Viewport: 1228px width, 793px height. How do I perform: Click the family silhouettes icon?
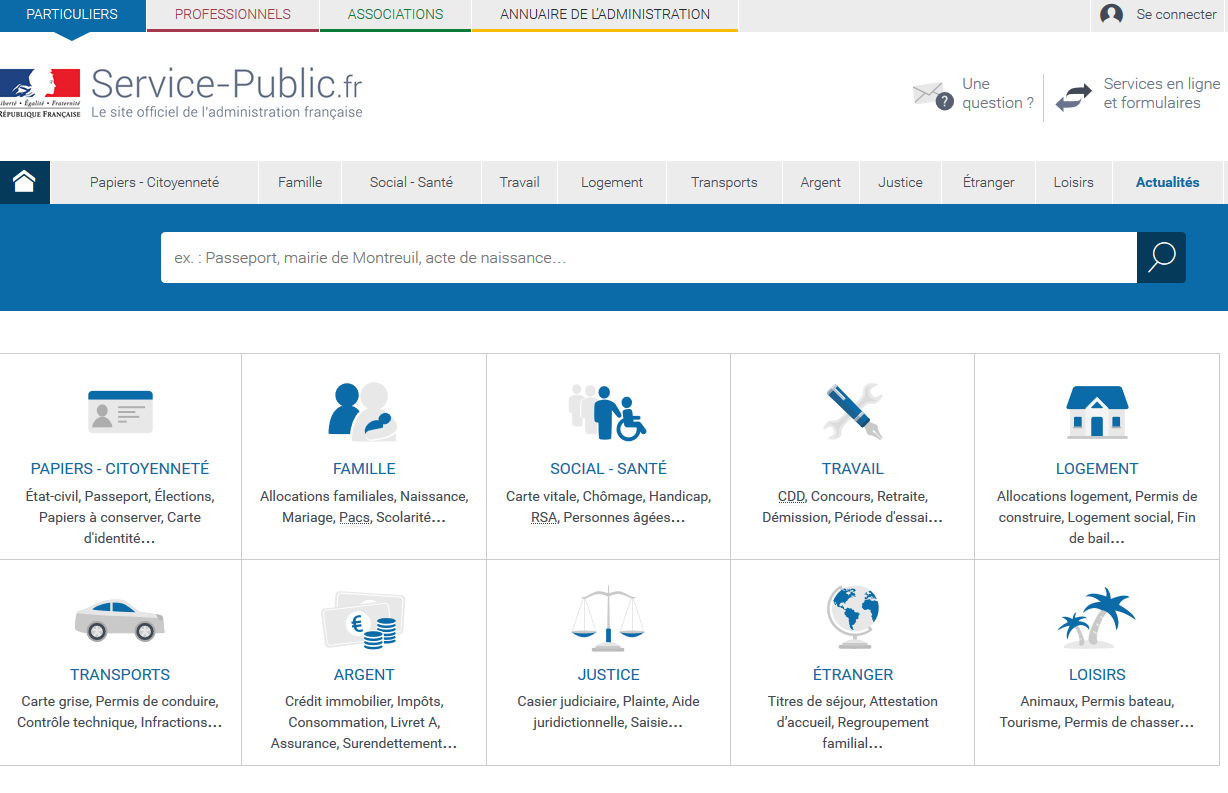point(363,411)
